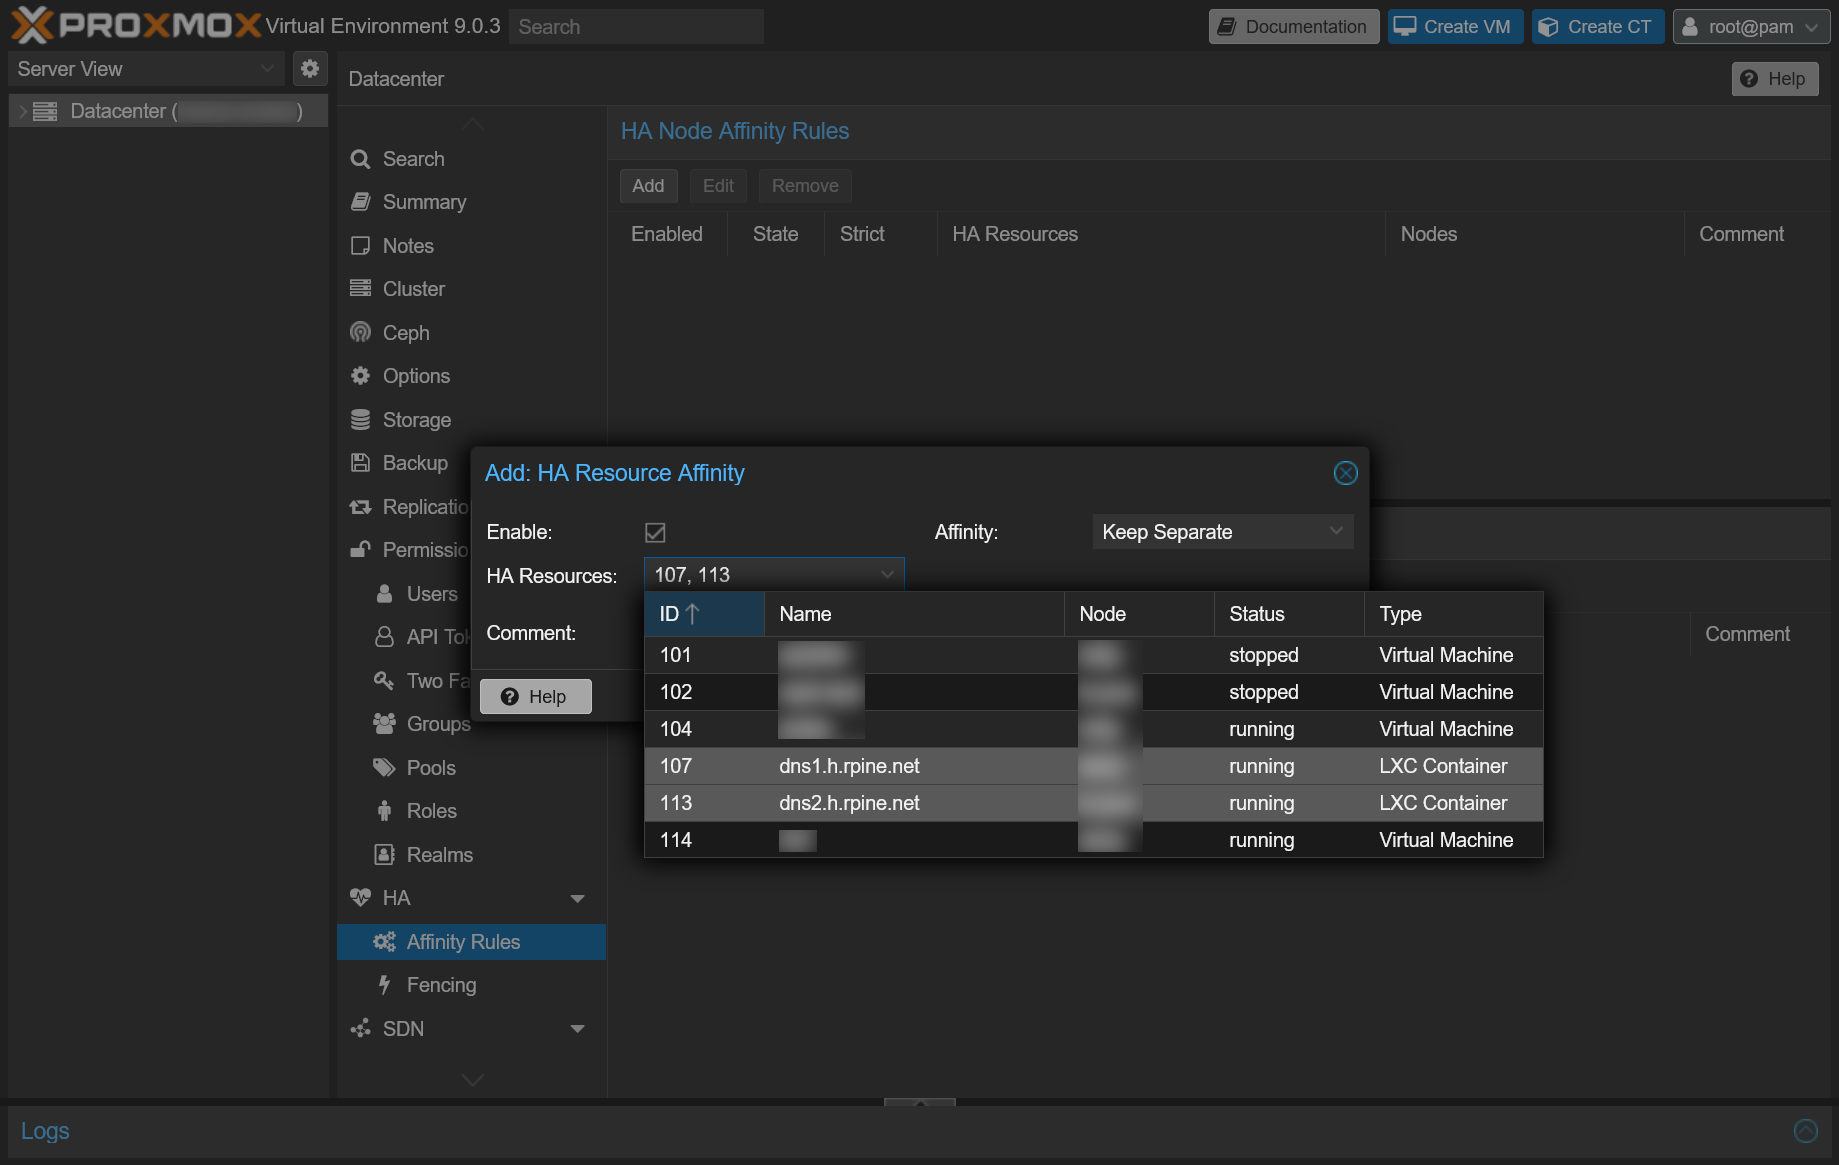
Task: Collapse the SDN submenu arrow
Action: tap(577, 1029)
